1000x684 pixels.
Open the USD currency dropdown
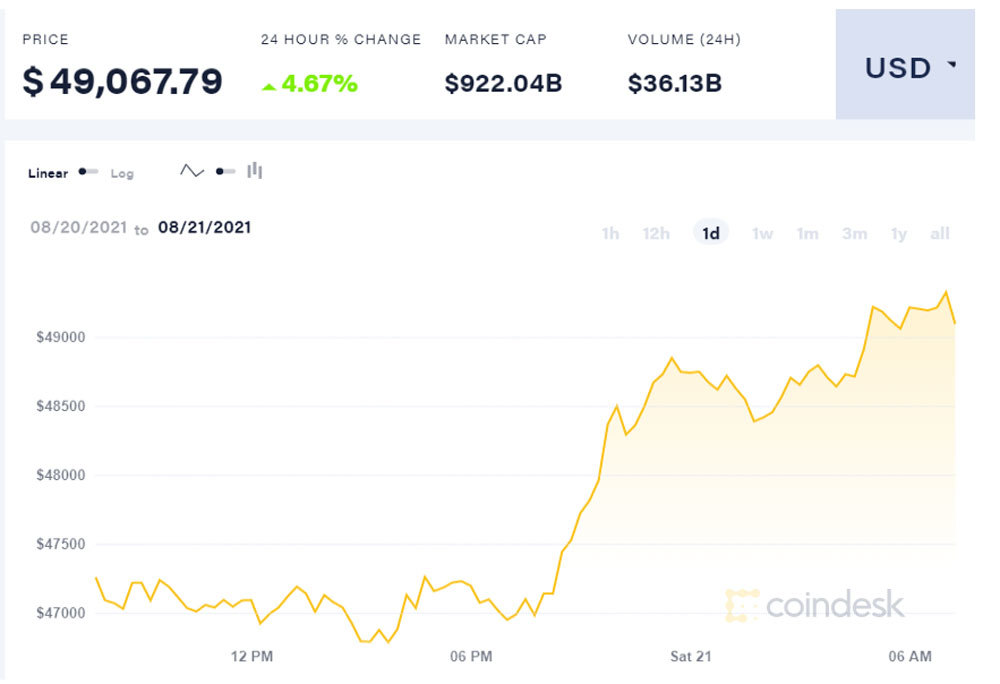[x=905, y=67]
